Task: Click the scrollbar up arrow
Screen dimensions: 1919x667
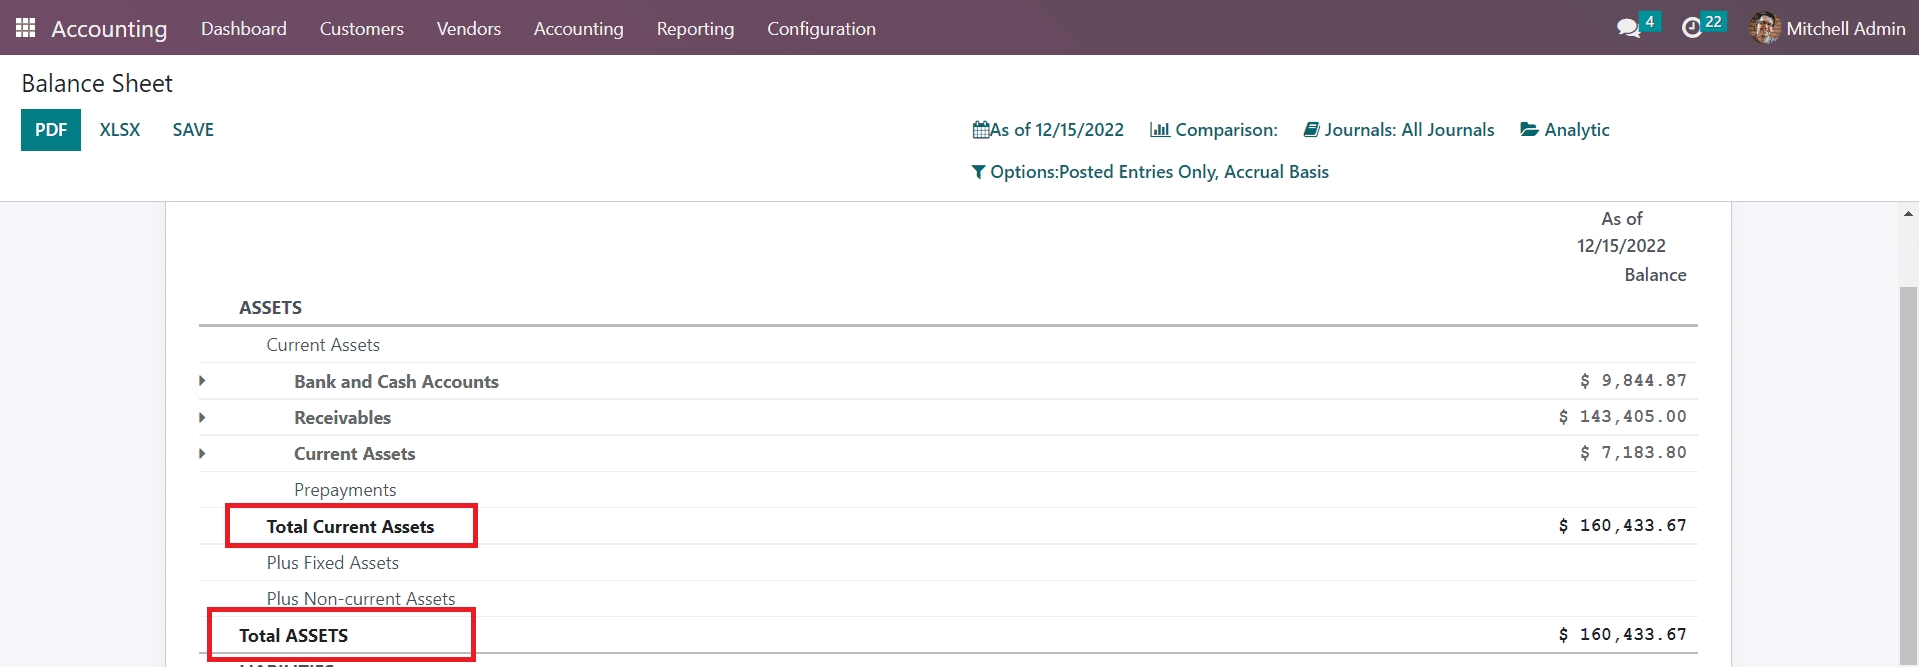Action: pos(1908,214)
